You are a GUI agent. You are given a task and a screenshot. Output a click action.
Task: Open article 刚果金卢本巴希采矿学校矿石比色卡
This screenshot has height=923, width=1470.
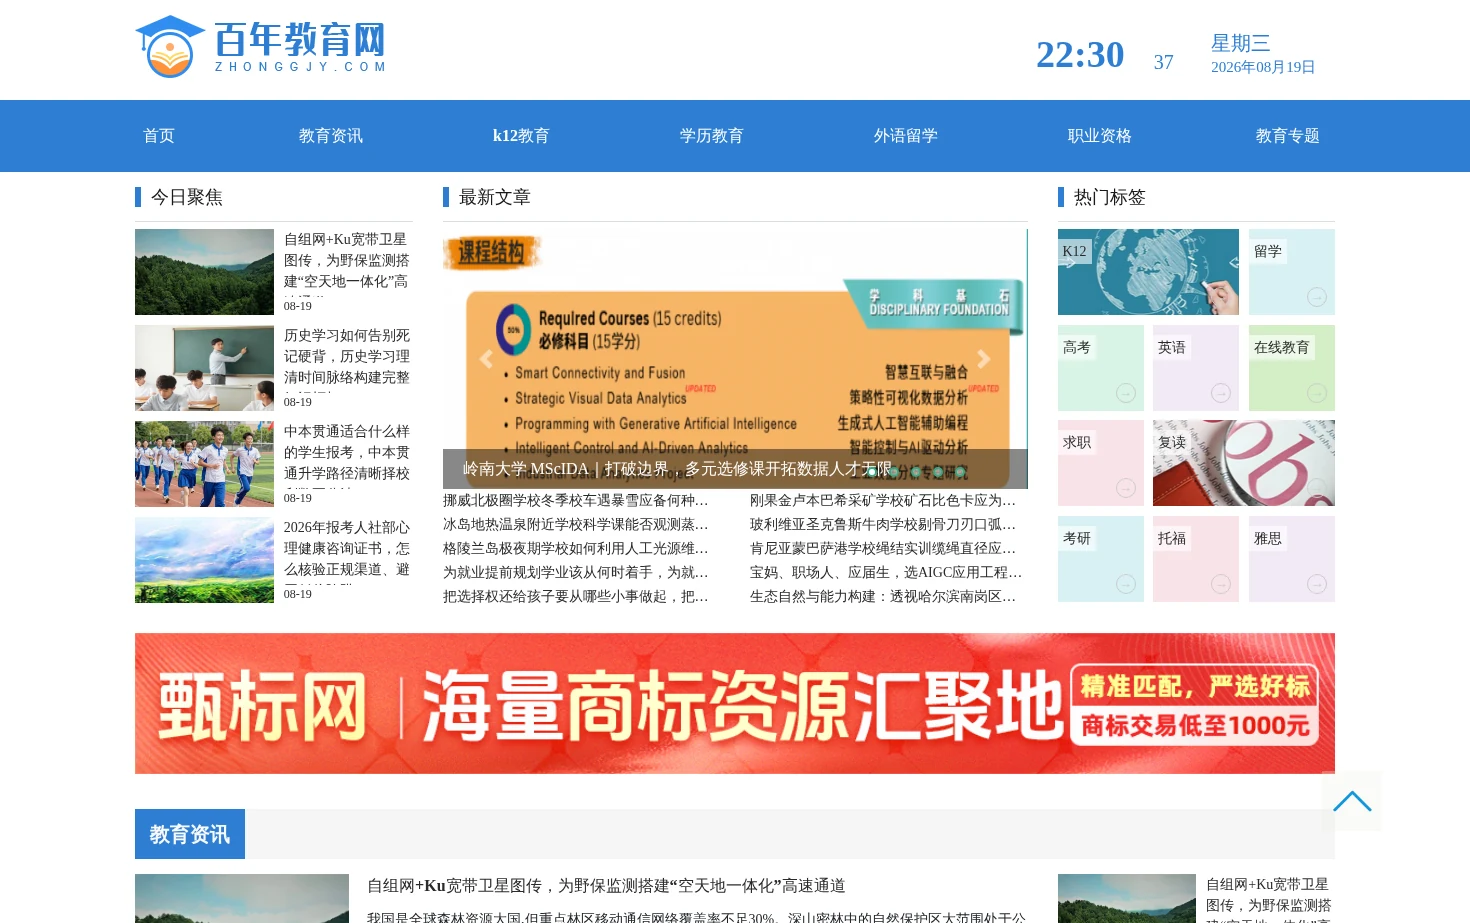pyautogui.click(x=884, y=500)
